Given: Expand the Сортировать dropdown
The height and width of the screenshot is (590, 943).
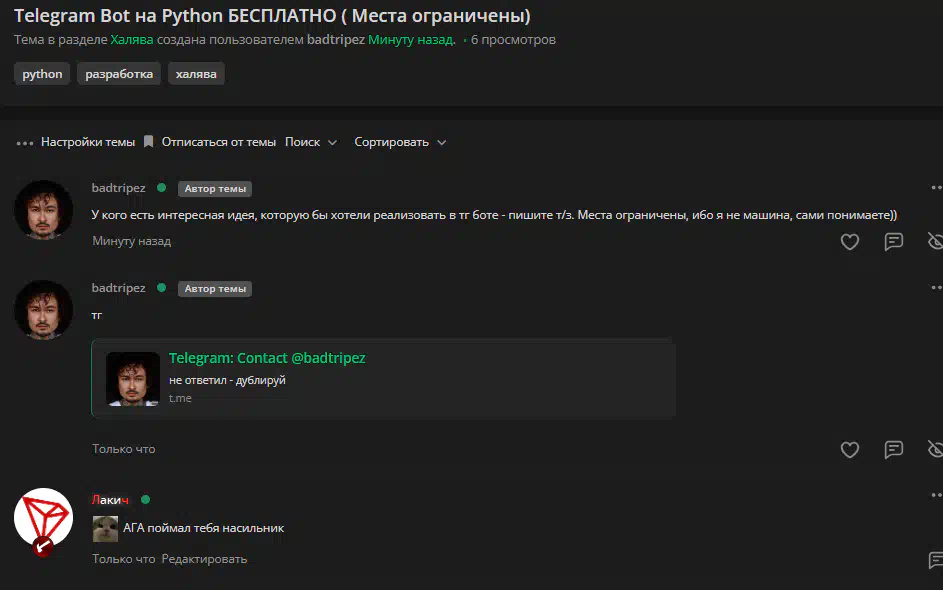Looking at the screenshot, I should (x=400, y=142).
